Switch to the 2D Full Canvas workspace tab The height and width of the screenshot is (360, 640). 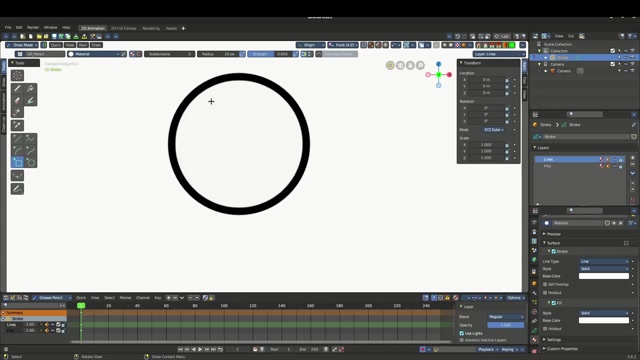[x=124, y=28]
